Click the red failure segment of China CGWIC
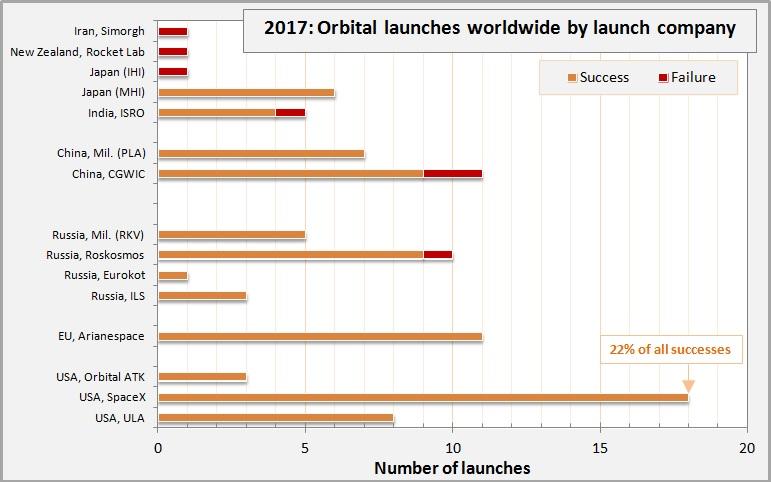The height and width of the screenshot is (482, 771). [452, 174]
